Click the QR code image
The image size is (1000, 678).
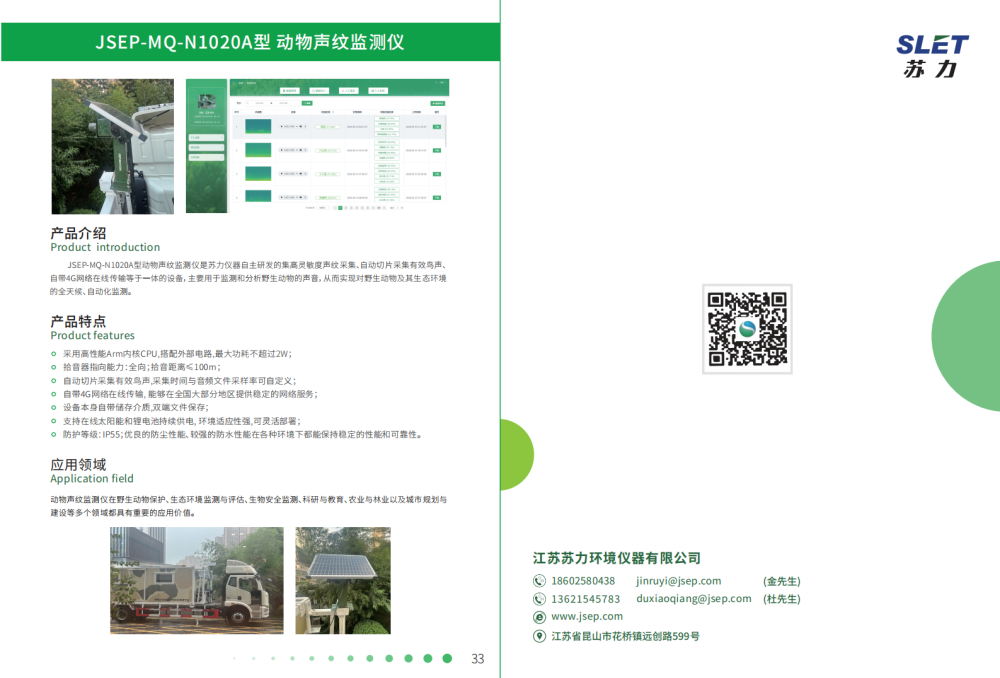click(x=747, y=329)
